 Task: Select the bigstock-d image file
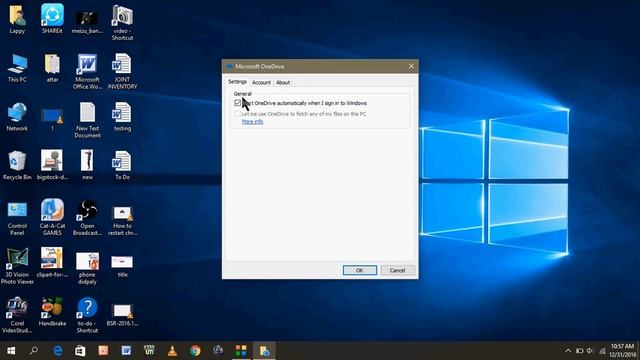[52, 164]
